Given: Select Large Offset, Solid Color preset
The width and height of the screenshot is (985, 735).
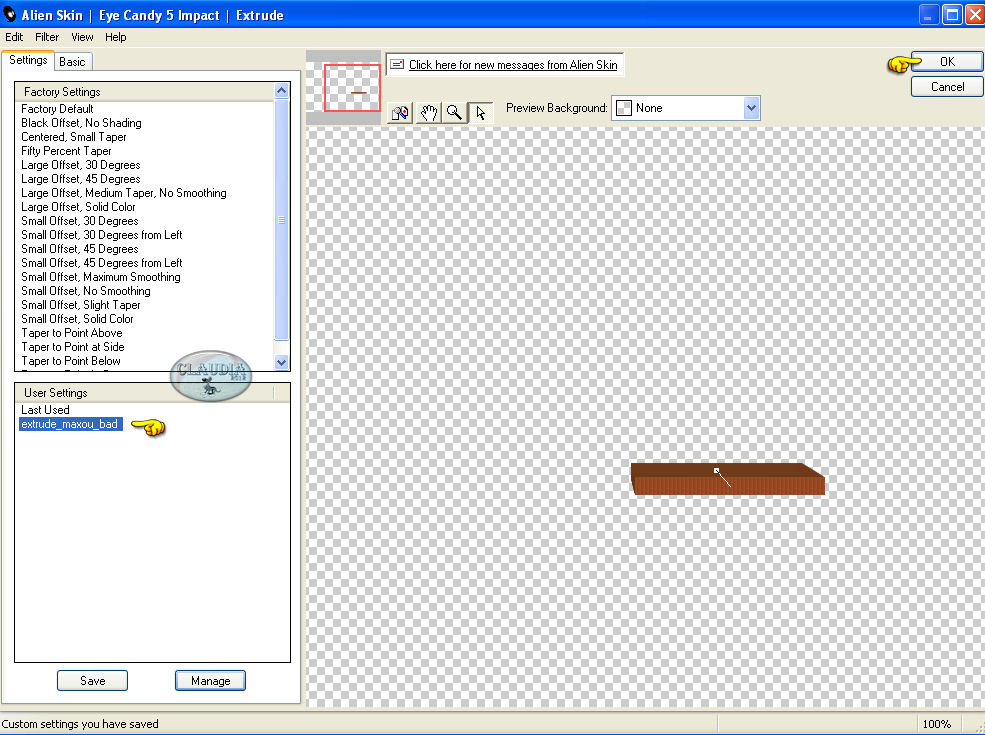Looking at the screenshot, I should (x=78, y=207).
